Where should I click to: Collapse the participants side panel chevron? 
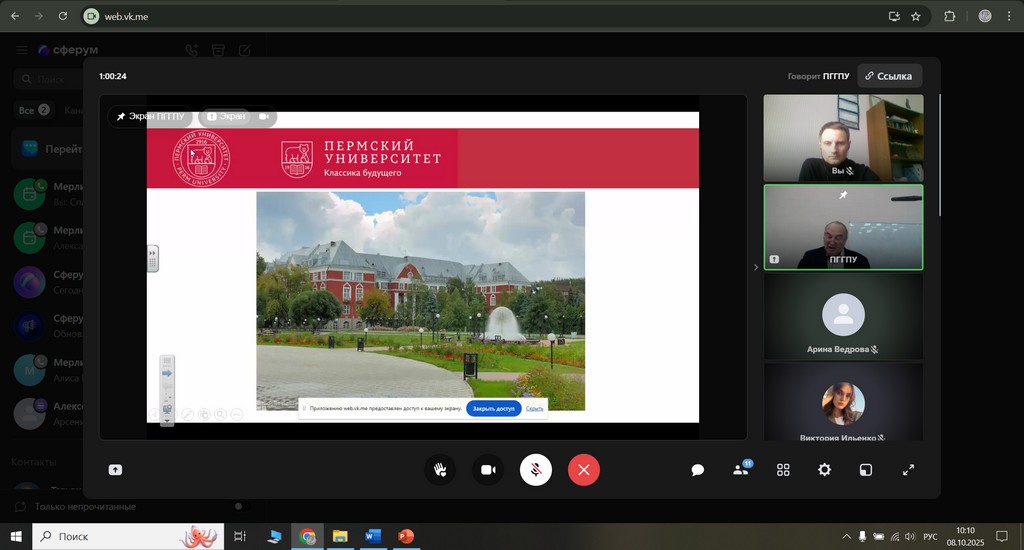click(x=755, y=267)
